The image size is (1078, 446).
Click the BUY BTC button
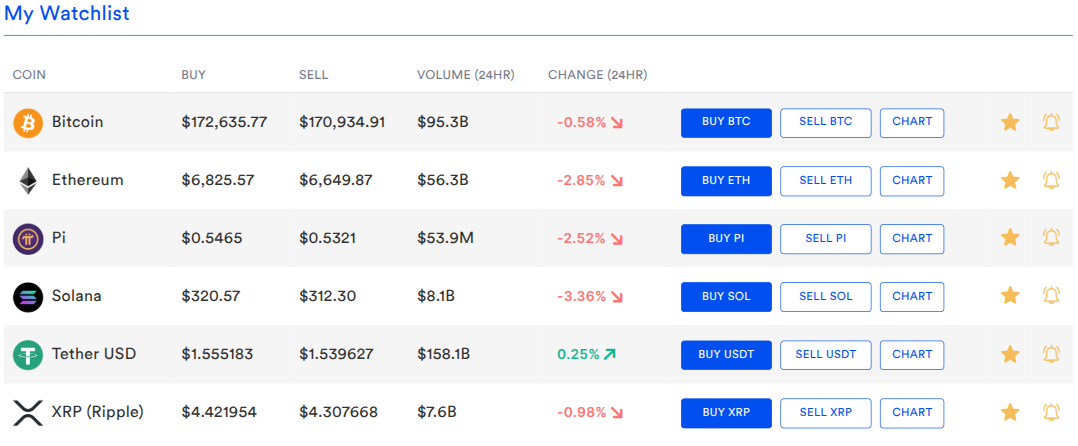click(726, 123)
